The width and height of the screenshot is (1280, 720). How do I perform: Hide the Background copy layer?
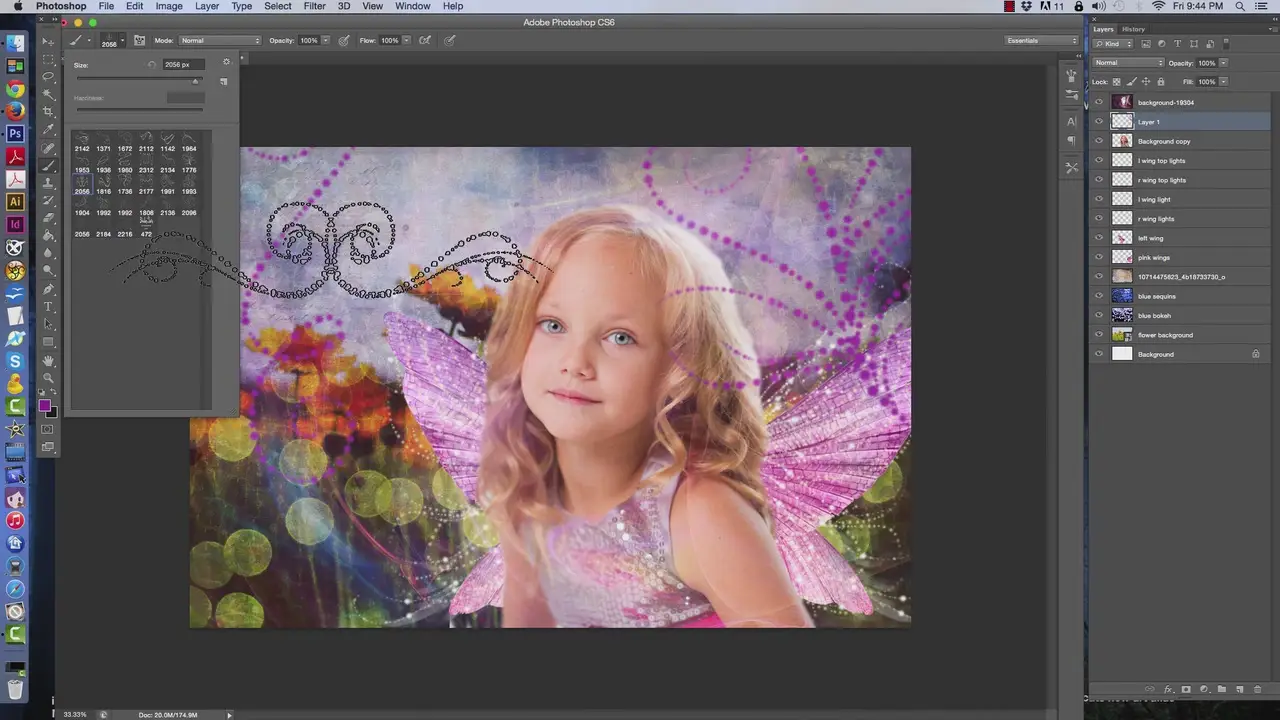pyautogui.click(x=1099, y=141)
